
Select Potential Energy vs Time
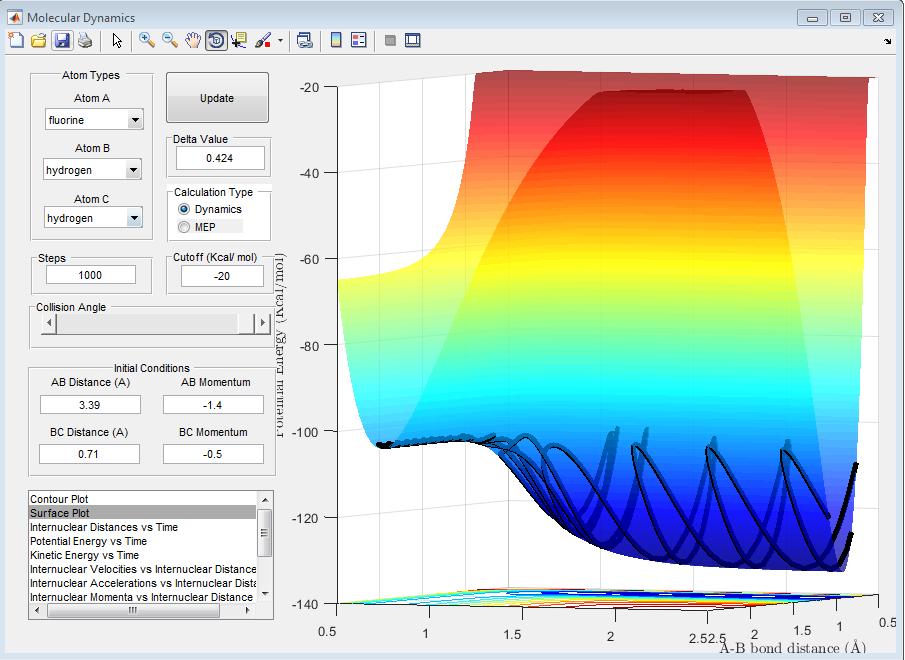[x=143, y=541]
